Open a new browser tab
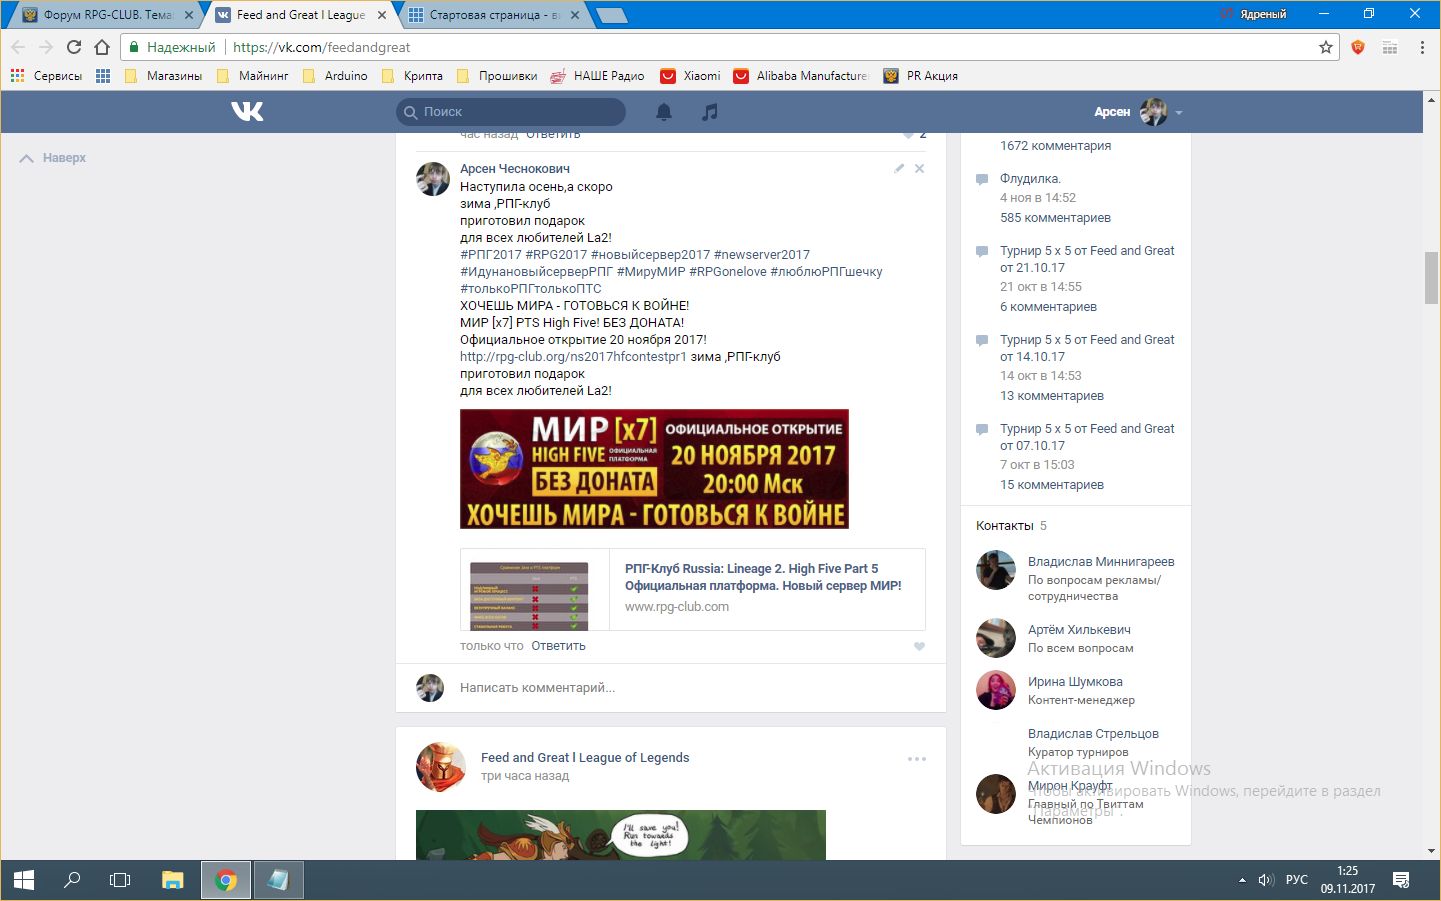 coord(611,15)
